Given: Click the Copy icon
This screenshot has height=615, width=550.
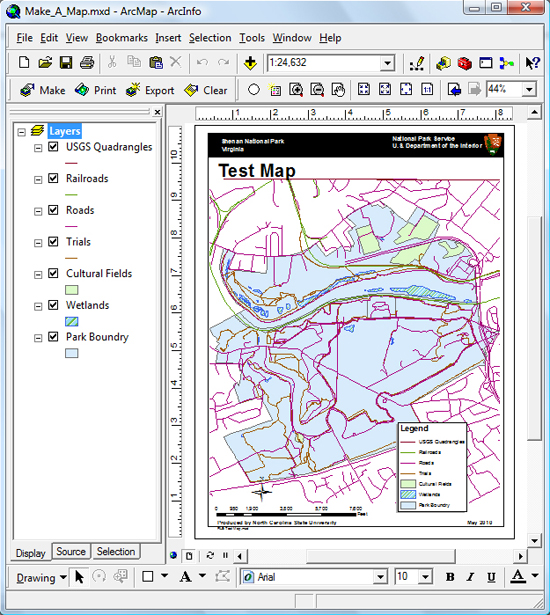Looking at the screenshot, I should 134,62.
